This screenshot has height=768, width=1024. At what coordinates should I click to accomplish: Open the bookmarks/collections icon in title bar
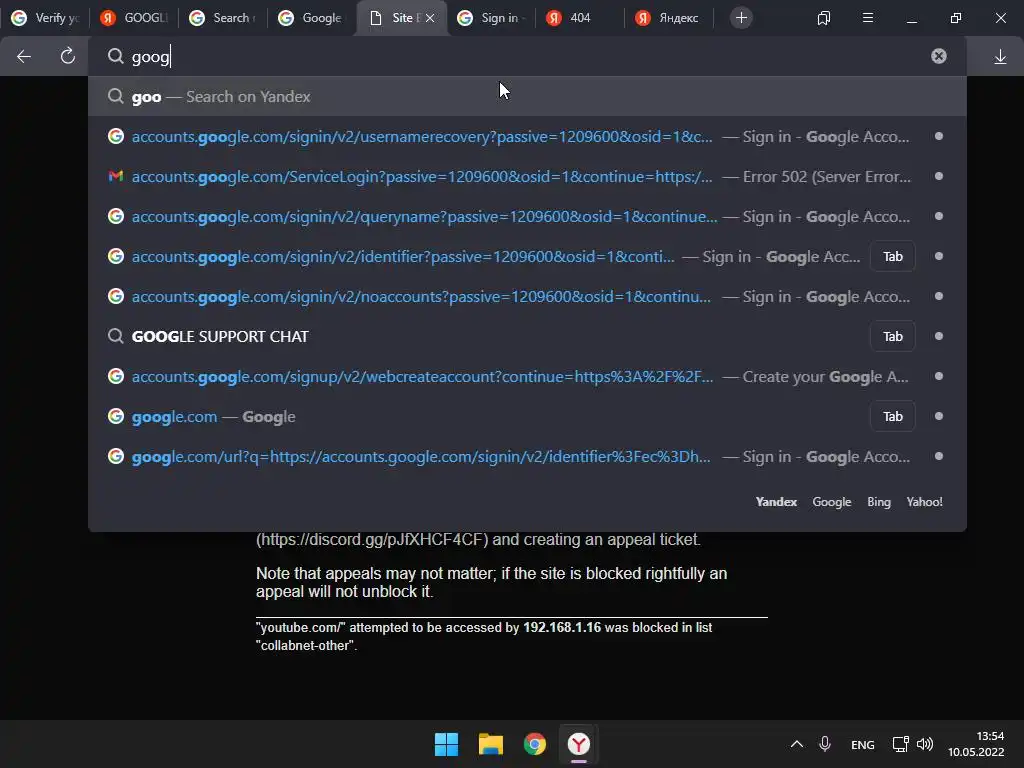[824, 18]
